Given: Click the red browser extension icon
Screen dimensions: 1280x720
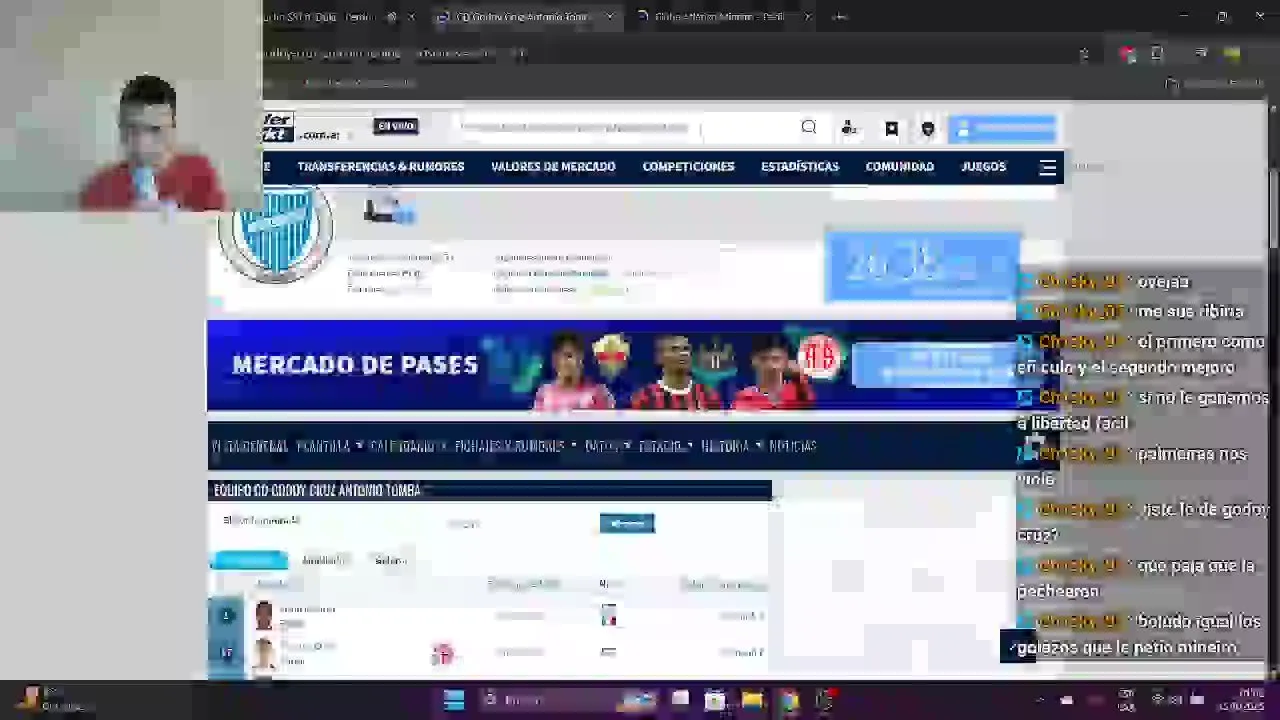Looking at the screenshot, I should point(1127,54).
